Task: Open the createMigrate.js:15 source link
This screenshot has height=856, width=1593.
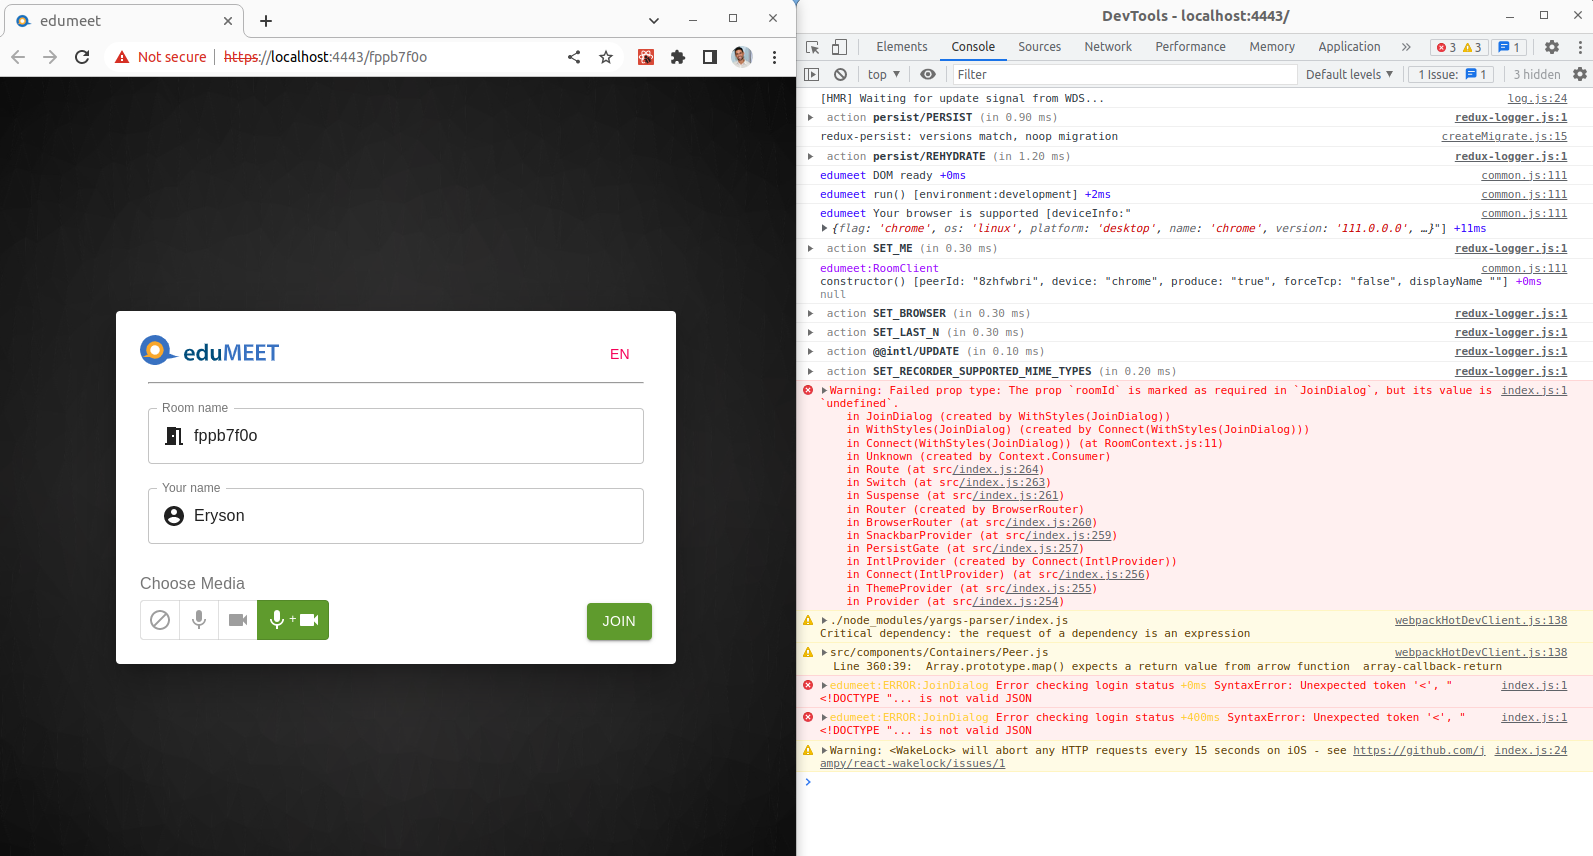Action: click(x=1504, y=137)
